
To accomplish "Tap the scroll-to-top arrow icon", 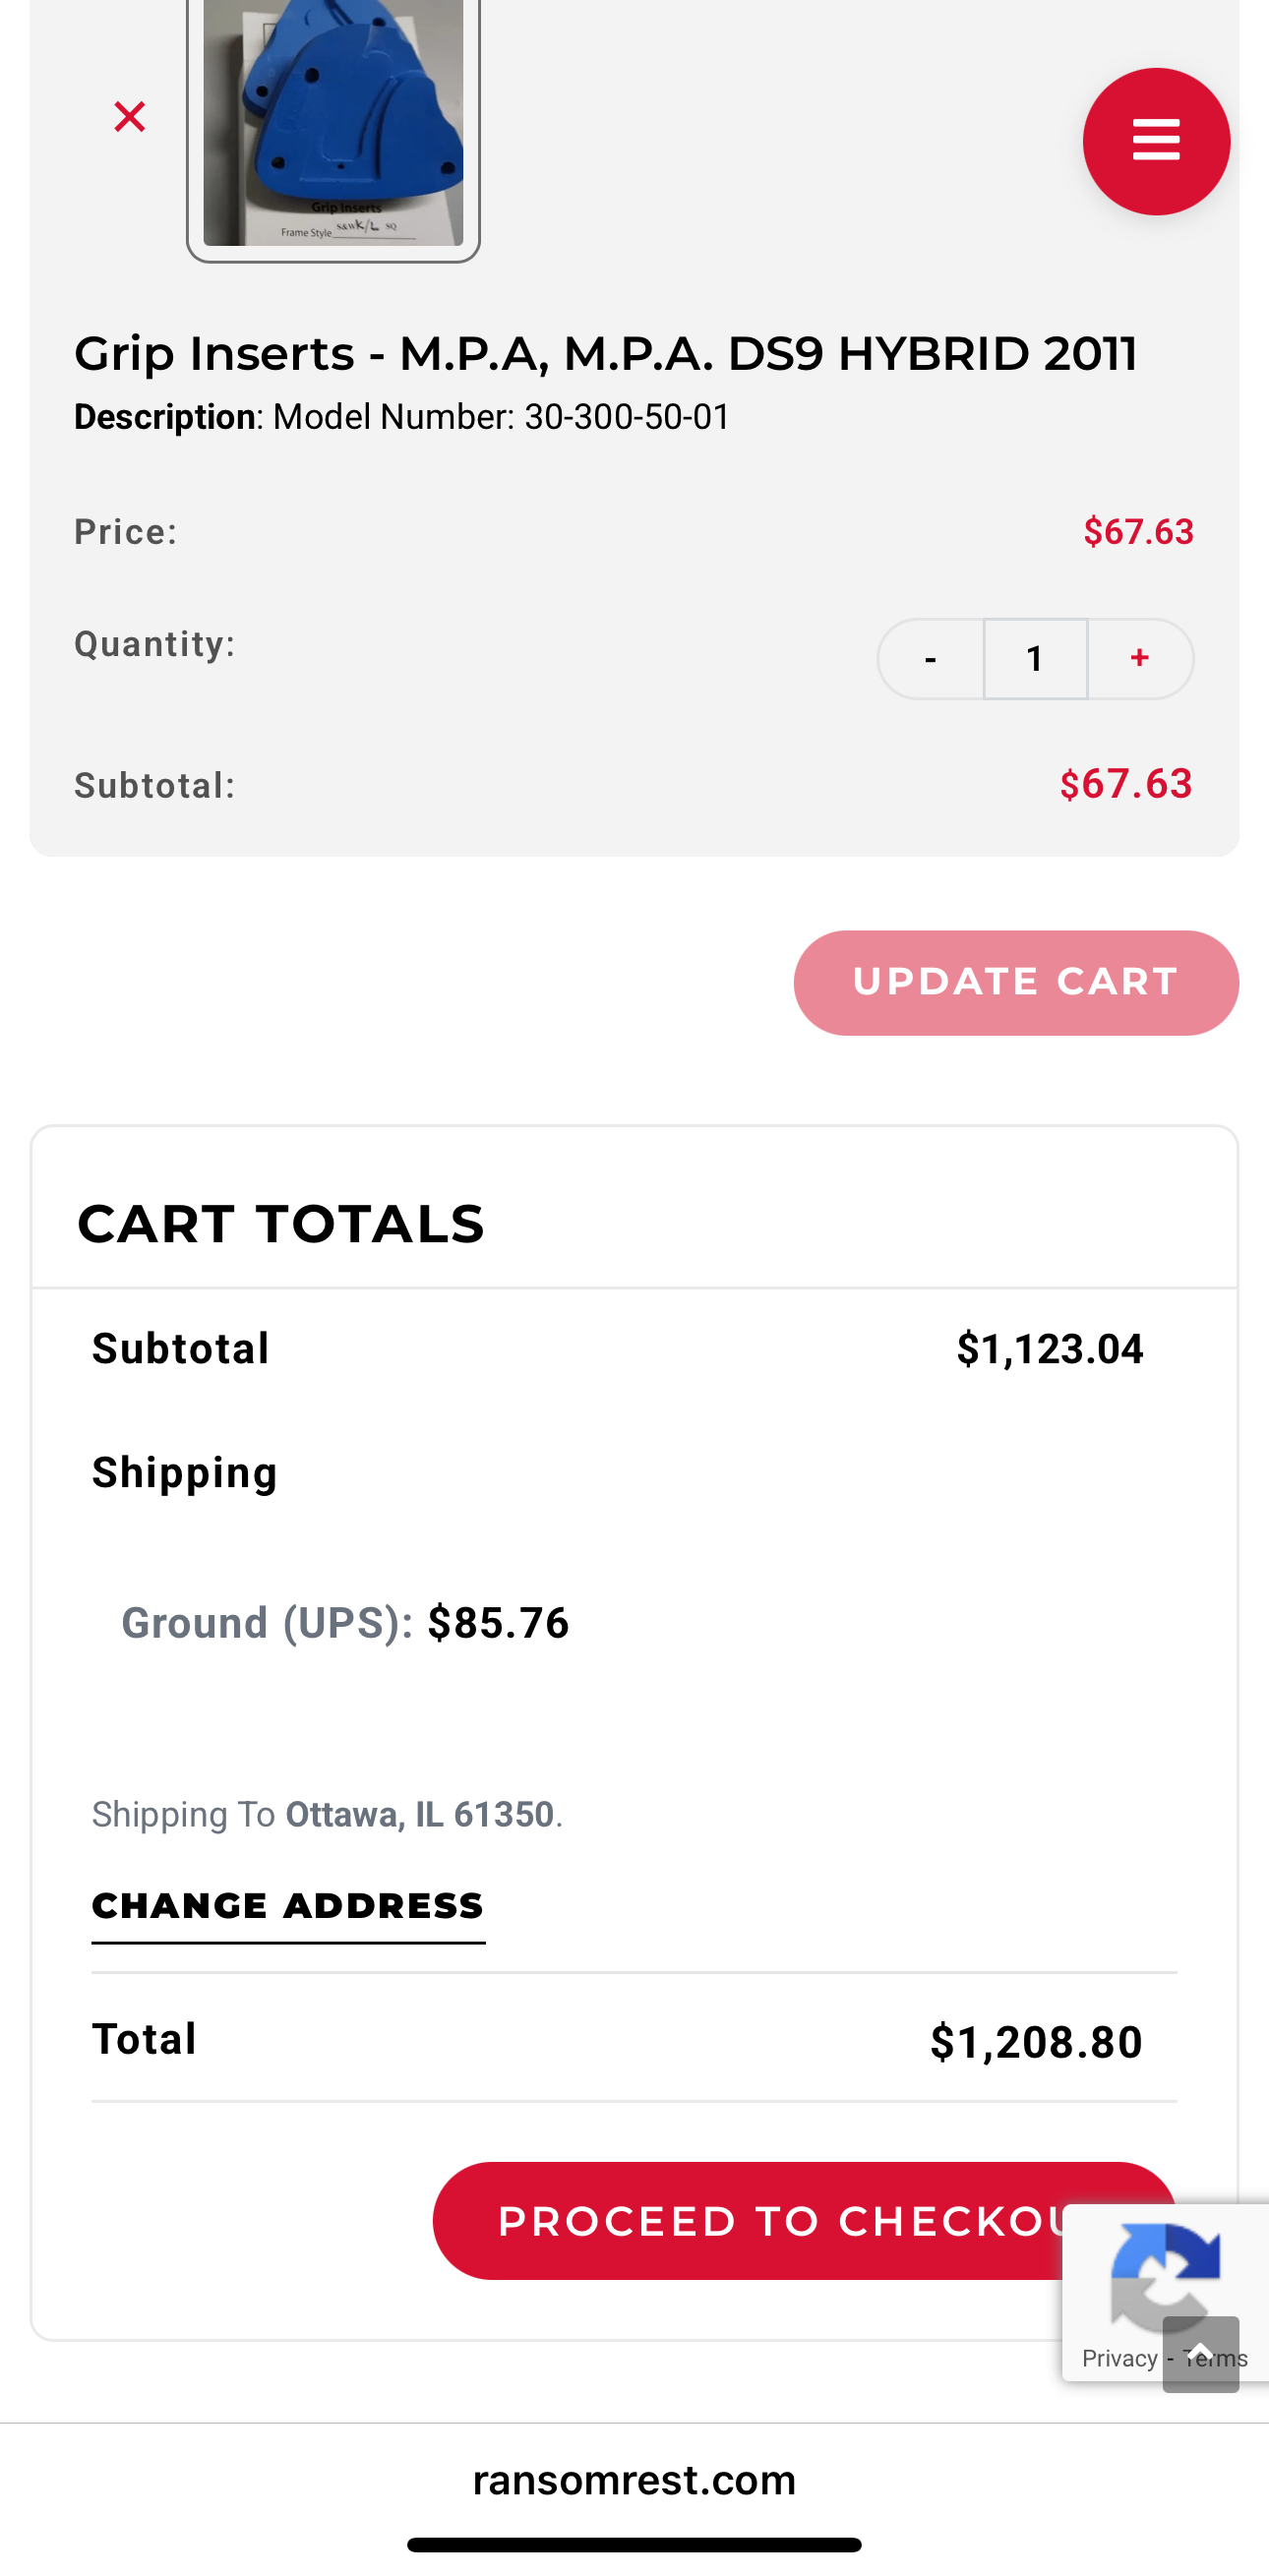I will (x=1200, y=2354).
